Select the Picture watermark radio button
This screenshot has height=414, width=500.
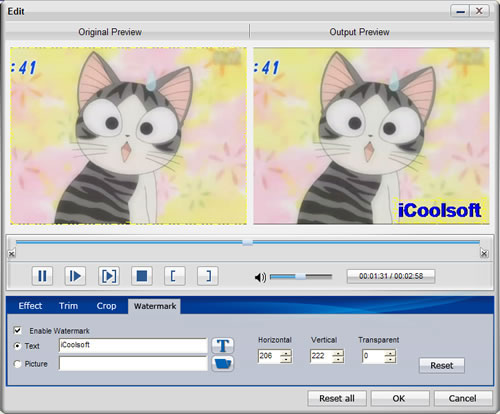(17, 364)
